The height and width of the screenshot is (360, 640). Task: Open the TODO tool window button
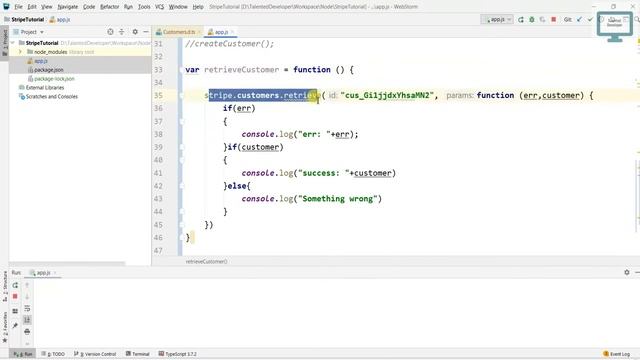tap(53, 354)
